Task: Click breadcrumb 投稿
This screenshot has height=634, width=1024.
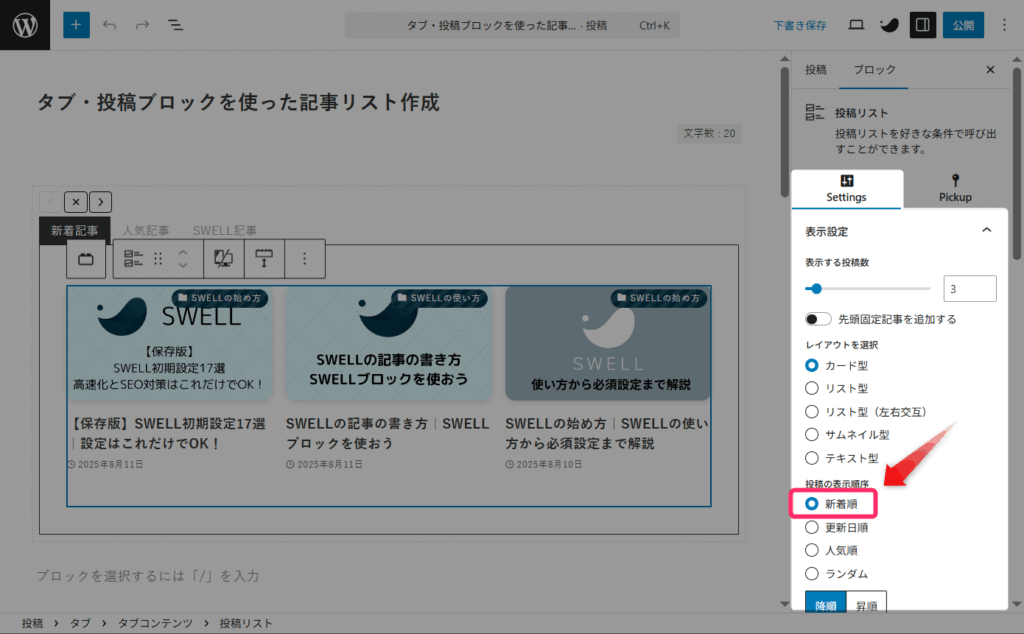Action: tap(32, 624)
